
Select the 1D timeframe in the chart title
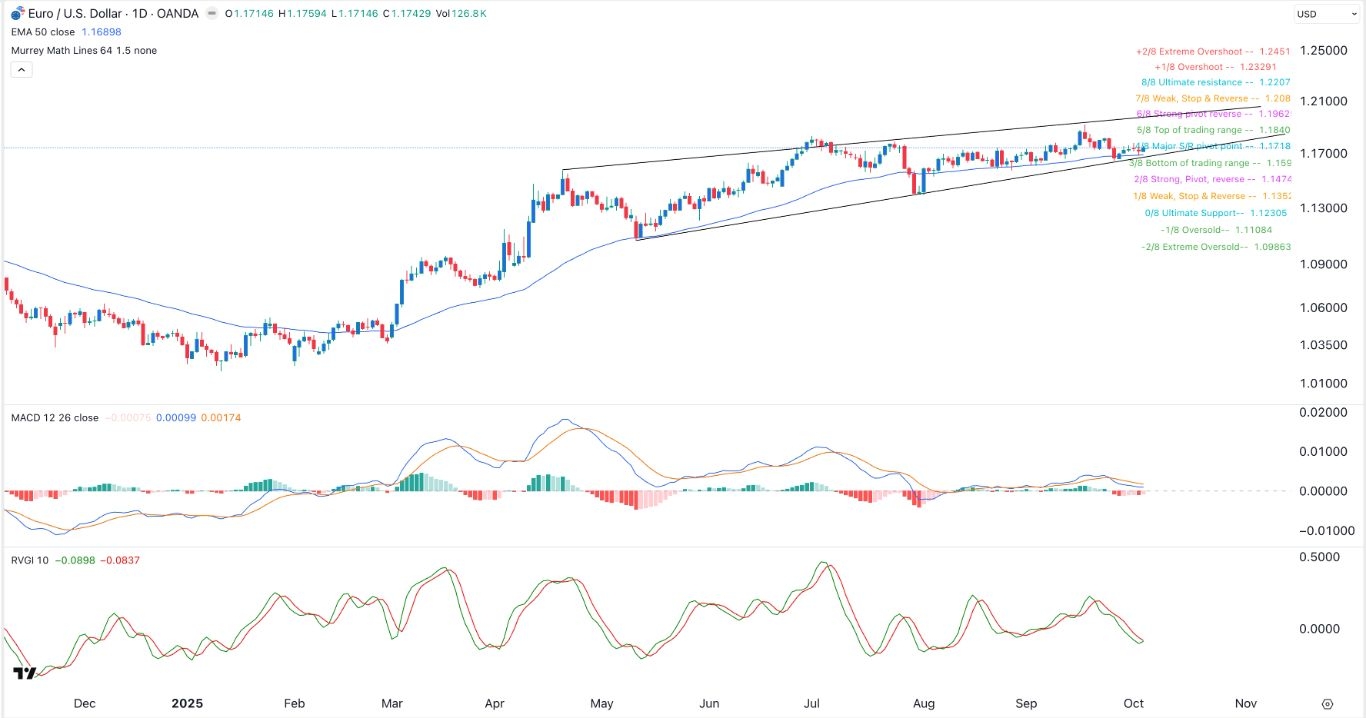tap(139, 13)
